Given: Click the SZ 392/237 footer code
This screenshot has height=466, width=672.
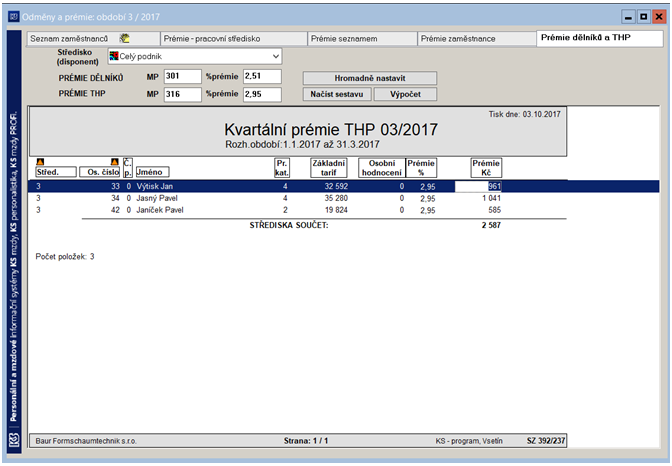Looking at the screenshot, I should pyautogui.click(x=546, y=441).
